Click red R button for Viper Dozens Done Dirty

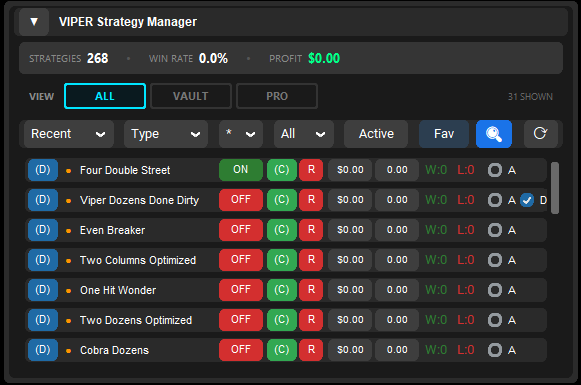click(x=311, y=200)
